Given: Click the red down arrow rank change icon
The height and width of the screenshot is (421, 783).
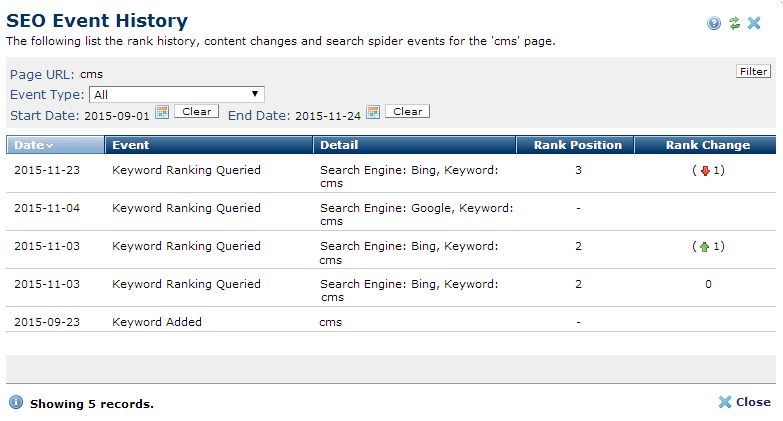Looking at the screenshot, I should click(704, 170).
